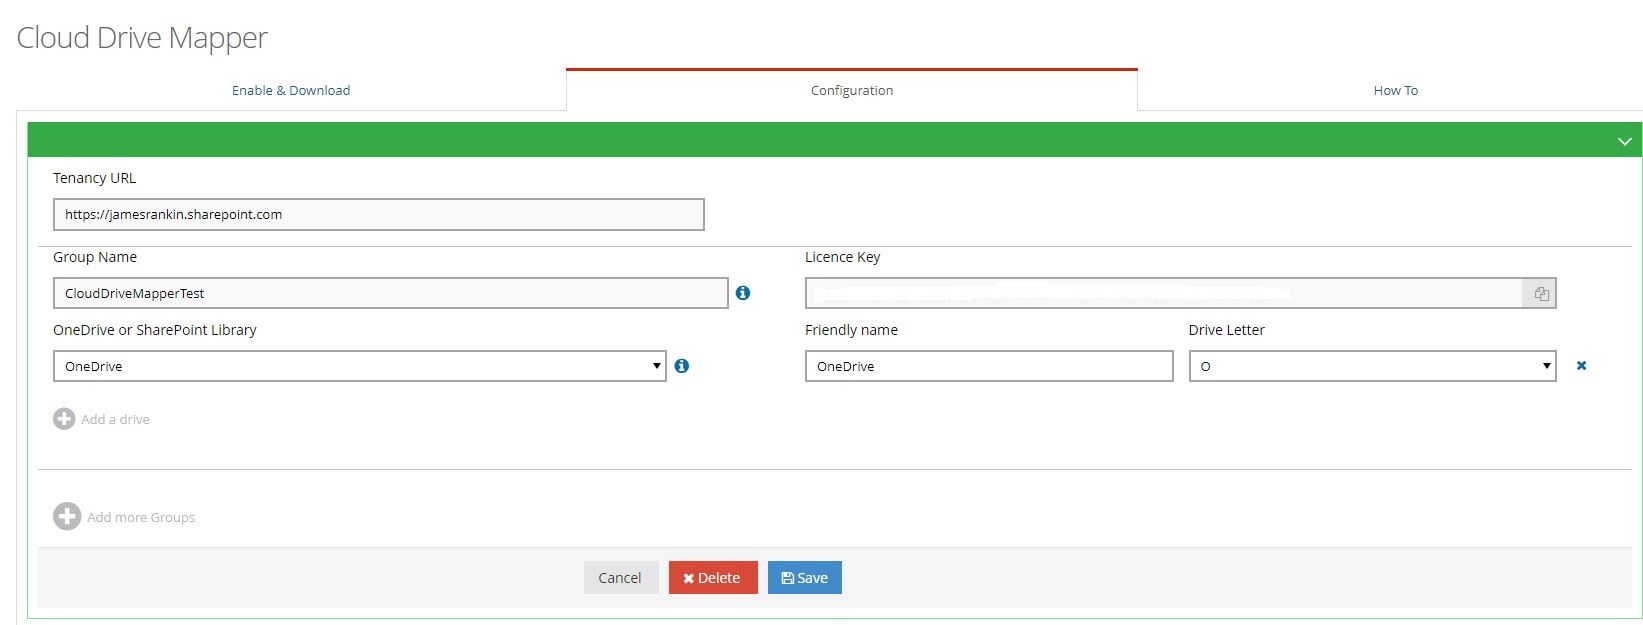Image resolution: width=1643 pixels, height=625 pixels.
Task: Click the plus icon for Add a drive
Action: click(64, 419)
